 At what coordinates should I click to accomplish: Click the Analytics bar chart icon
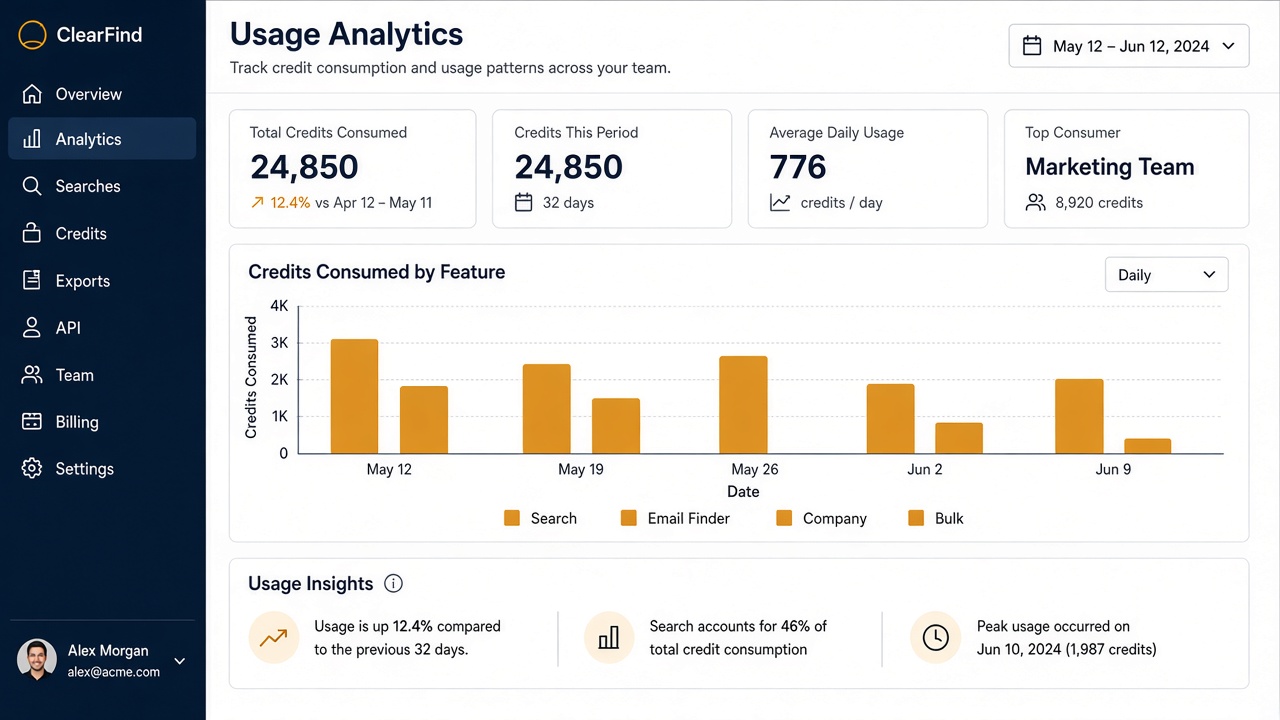point(32,139)
